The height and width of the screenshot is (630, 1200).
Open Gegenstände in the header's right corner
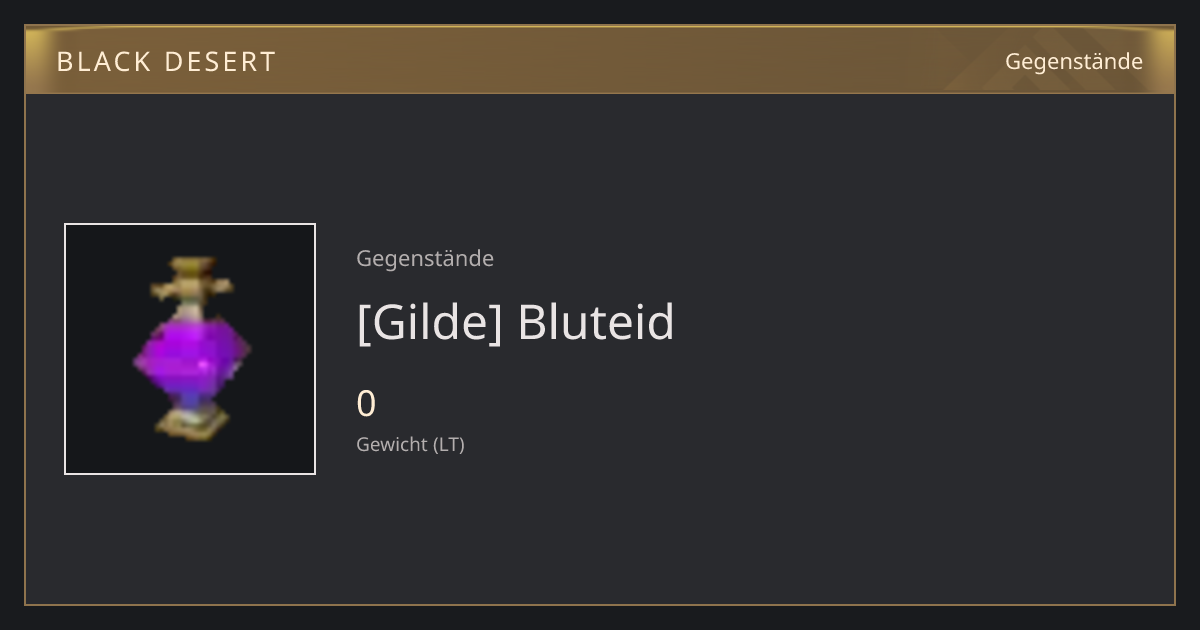[x=1074, y=62]
